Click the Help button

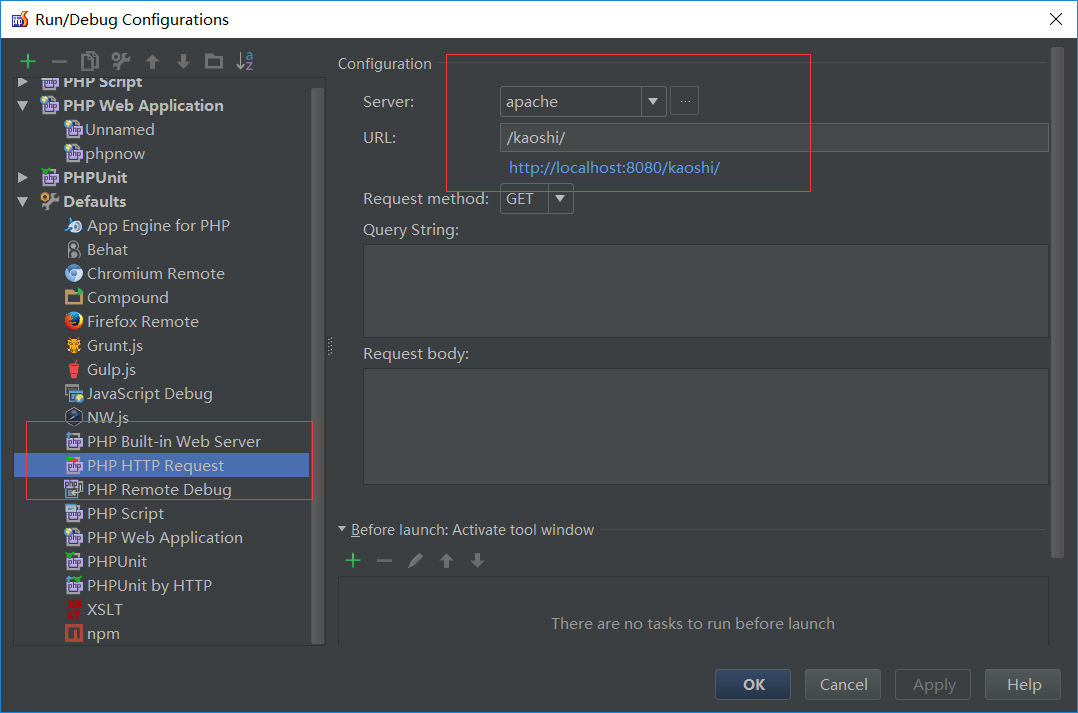tap(1023, 685)
